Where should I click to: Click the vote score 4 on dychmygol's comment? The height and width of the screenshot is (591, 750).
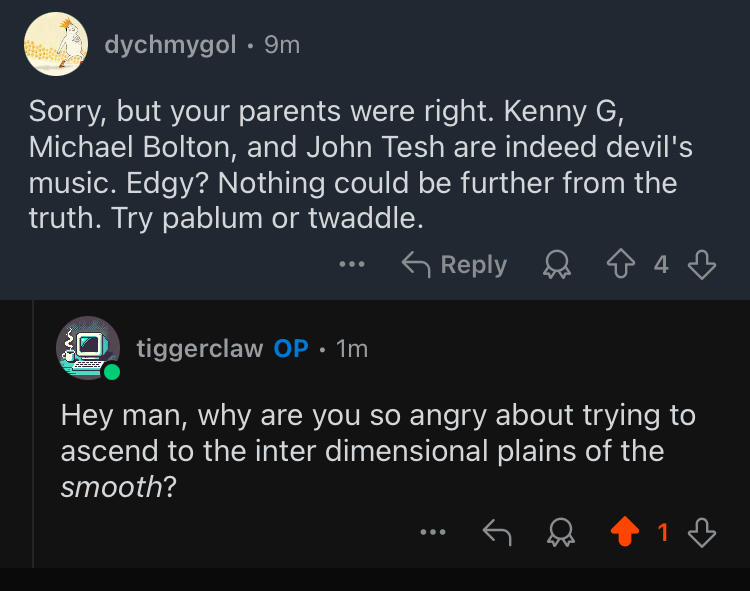pyautogui.click(x=661, y=265)
